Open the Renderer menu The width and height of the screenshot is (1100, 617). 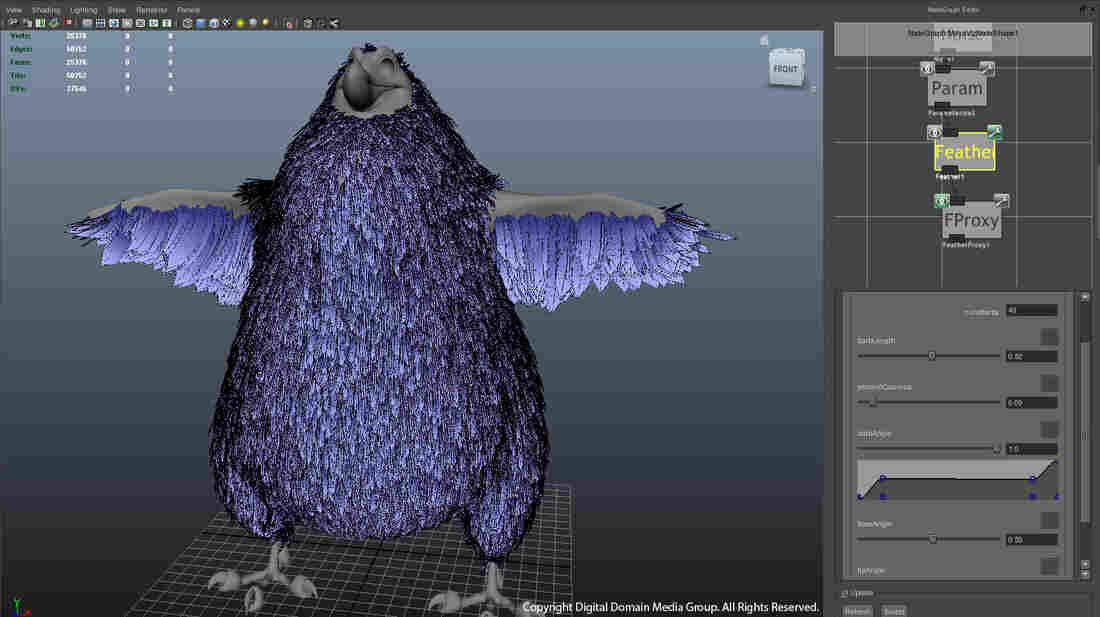tap(152, 10)
